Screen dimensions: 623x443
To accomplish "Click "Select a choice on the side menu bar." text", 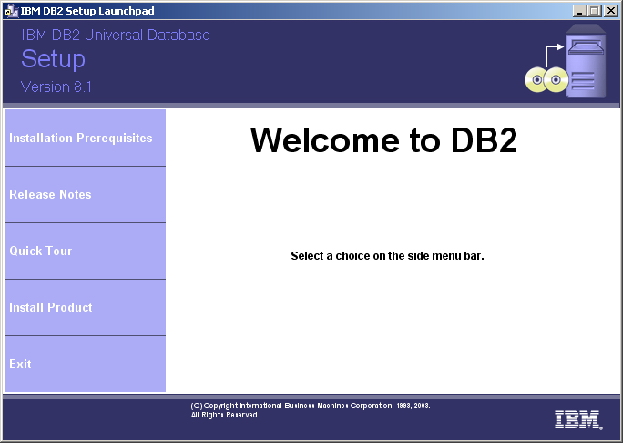I will 387,256.
